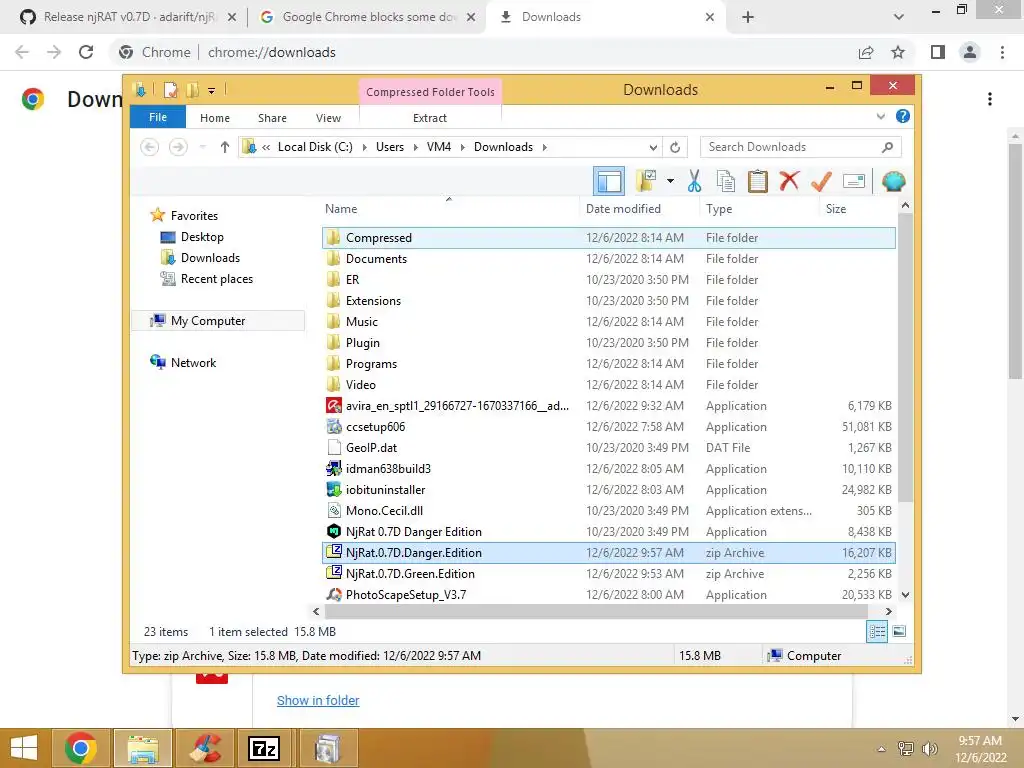Select the Mono.Cecil.dll file
1024x768 pixels.
609,511
